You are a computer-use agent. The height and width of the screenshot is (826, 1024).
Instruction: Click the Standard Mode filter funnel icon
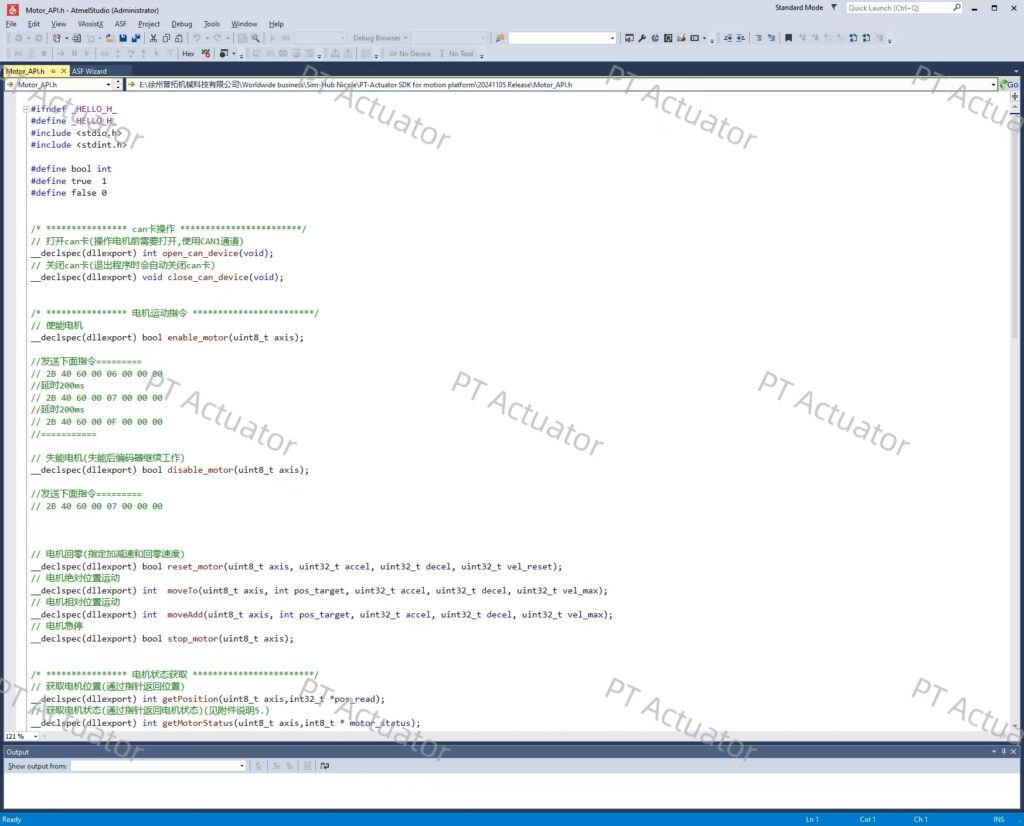click(834, 8)
